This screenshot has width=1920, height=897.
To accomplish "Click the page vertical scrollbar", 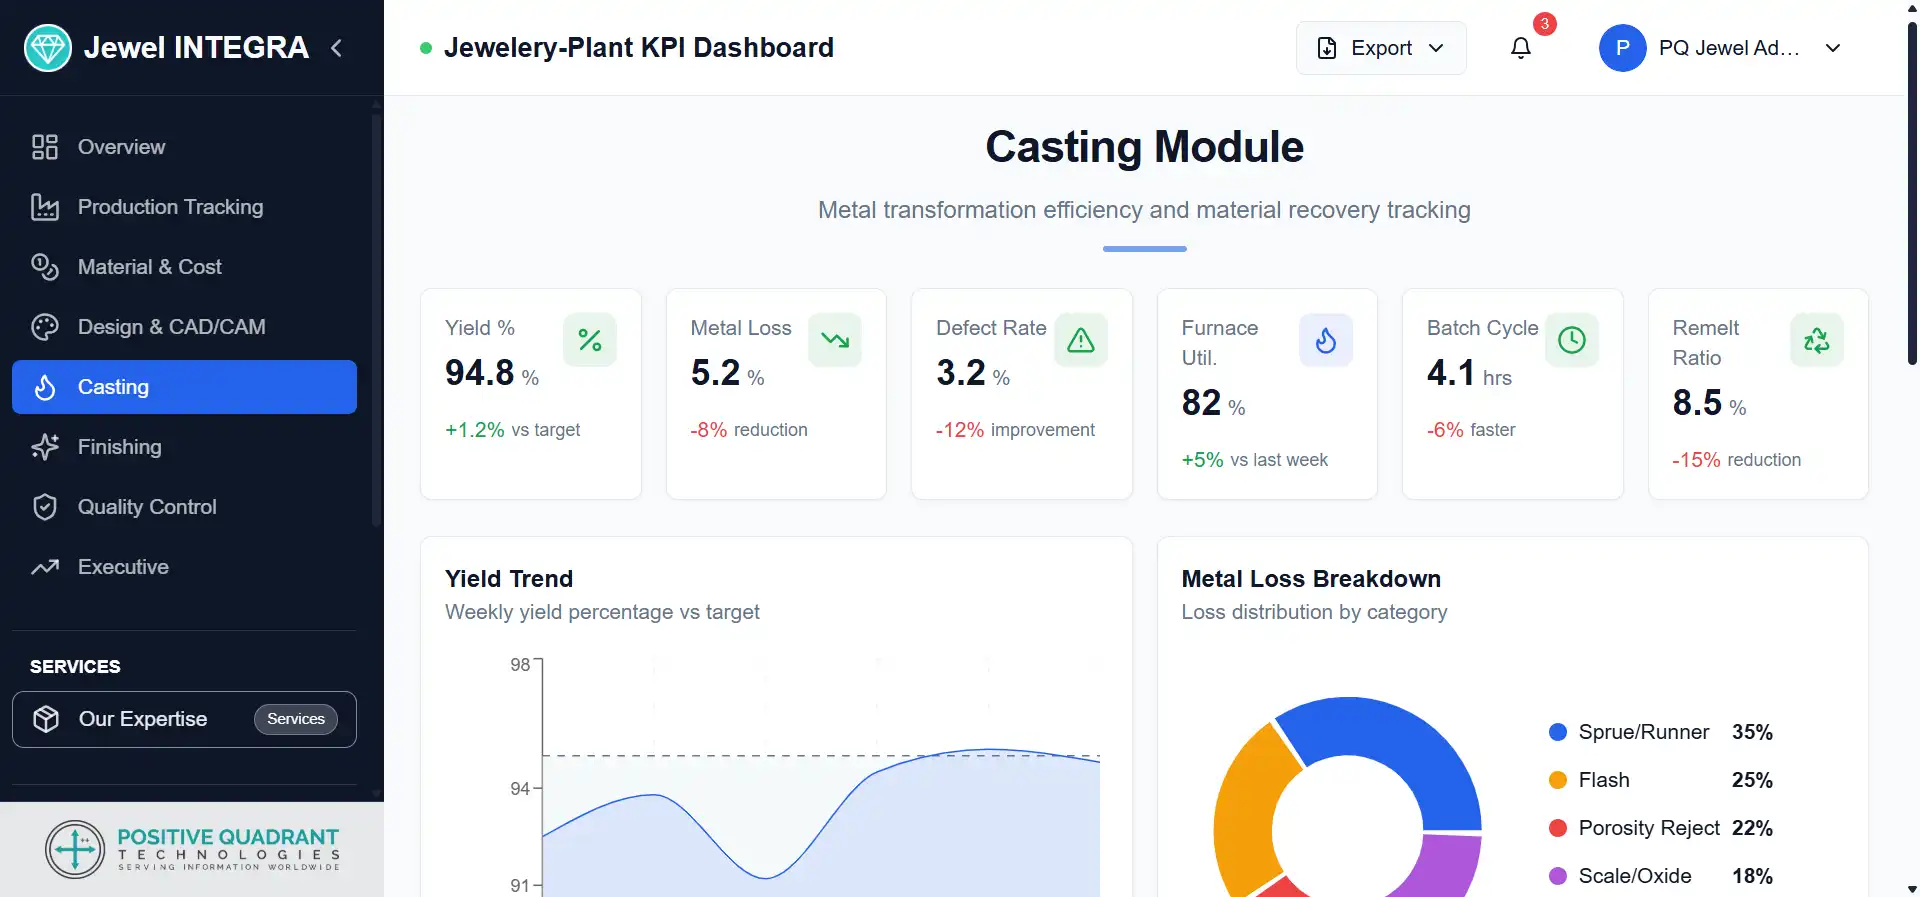I will (1912, 200).
